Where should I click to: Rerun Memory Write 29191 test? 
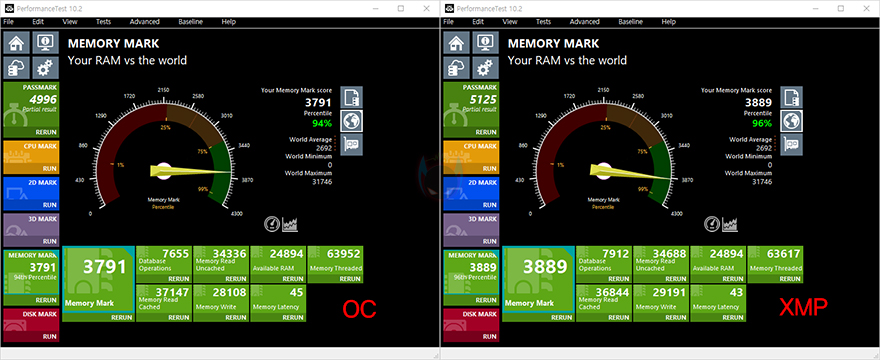click(676, 318)
